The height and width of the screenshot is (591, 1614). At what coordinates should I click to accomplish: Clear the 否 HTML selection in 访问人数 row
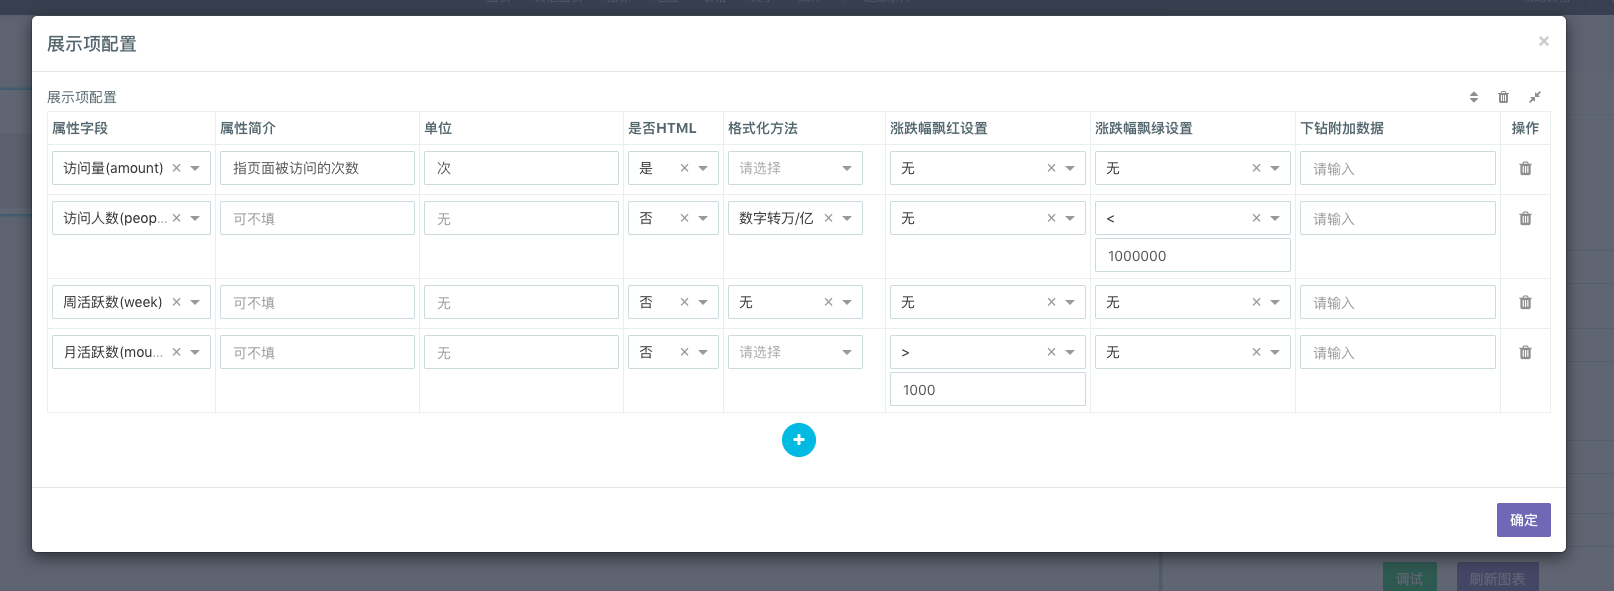[684, 218]
